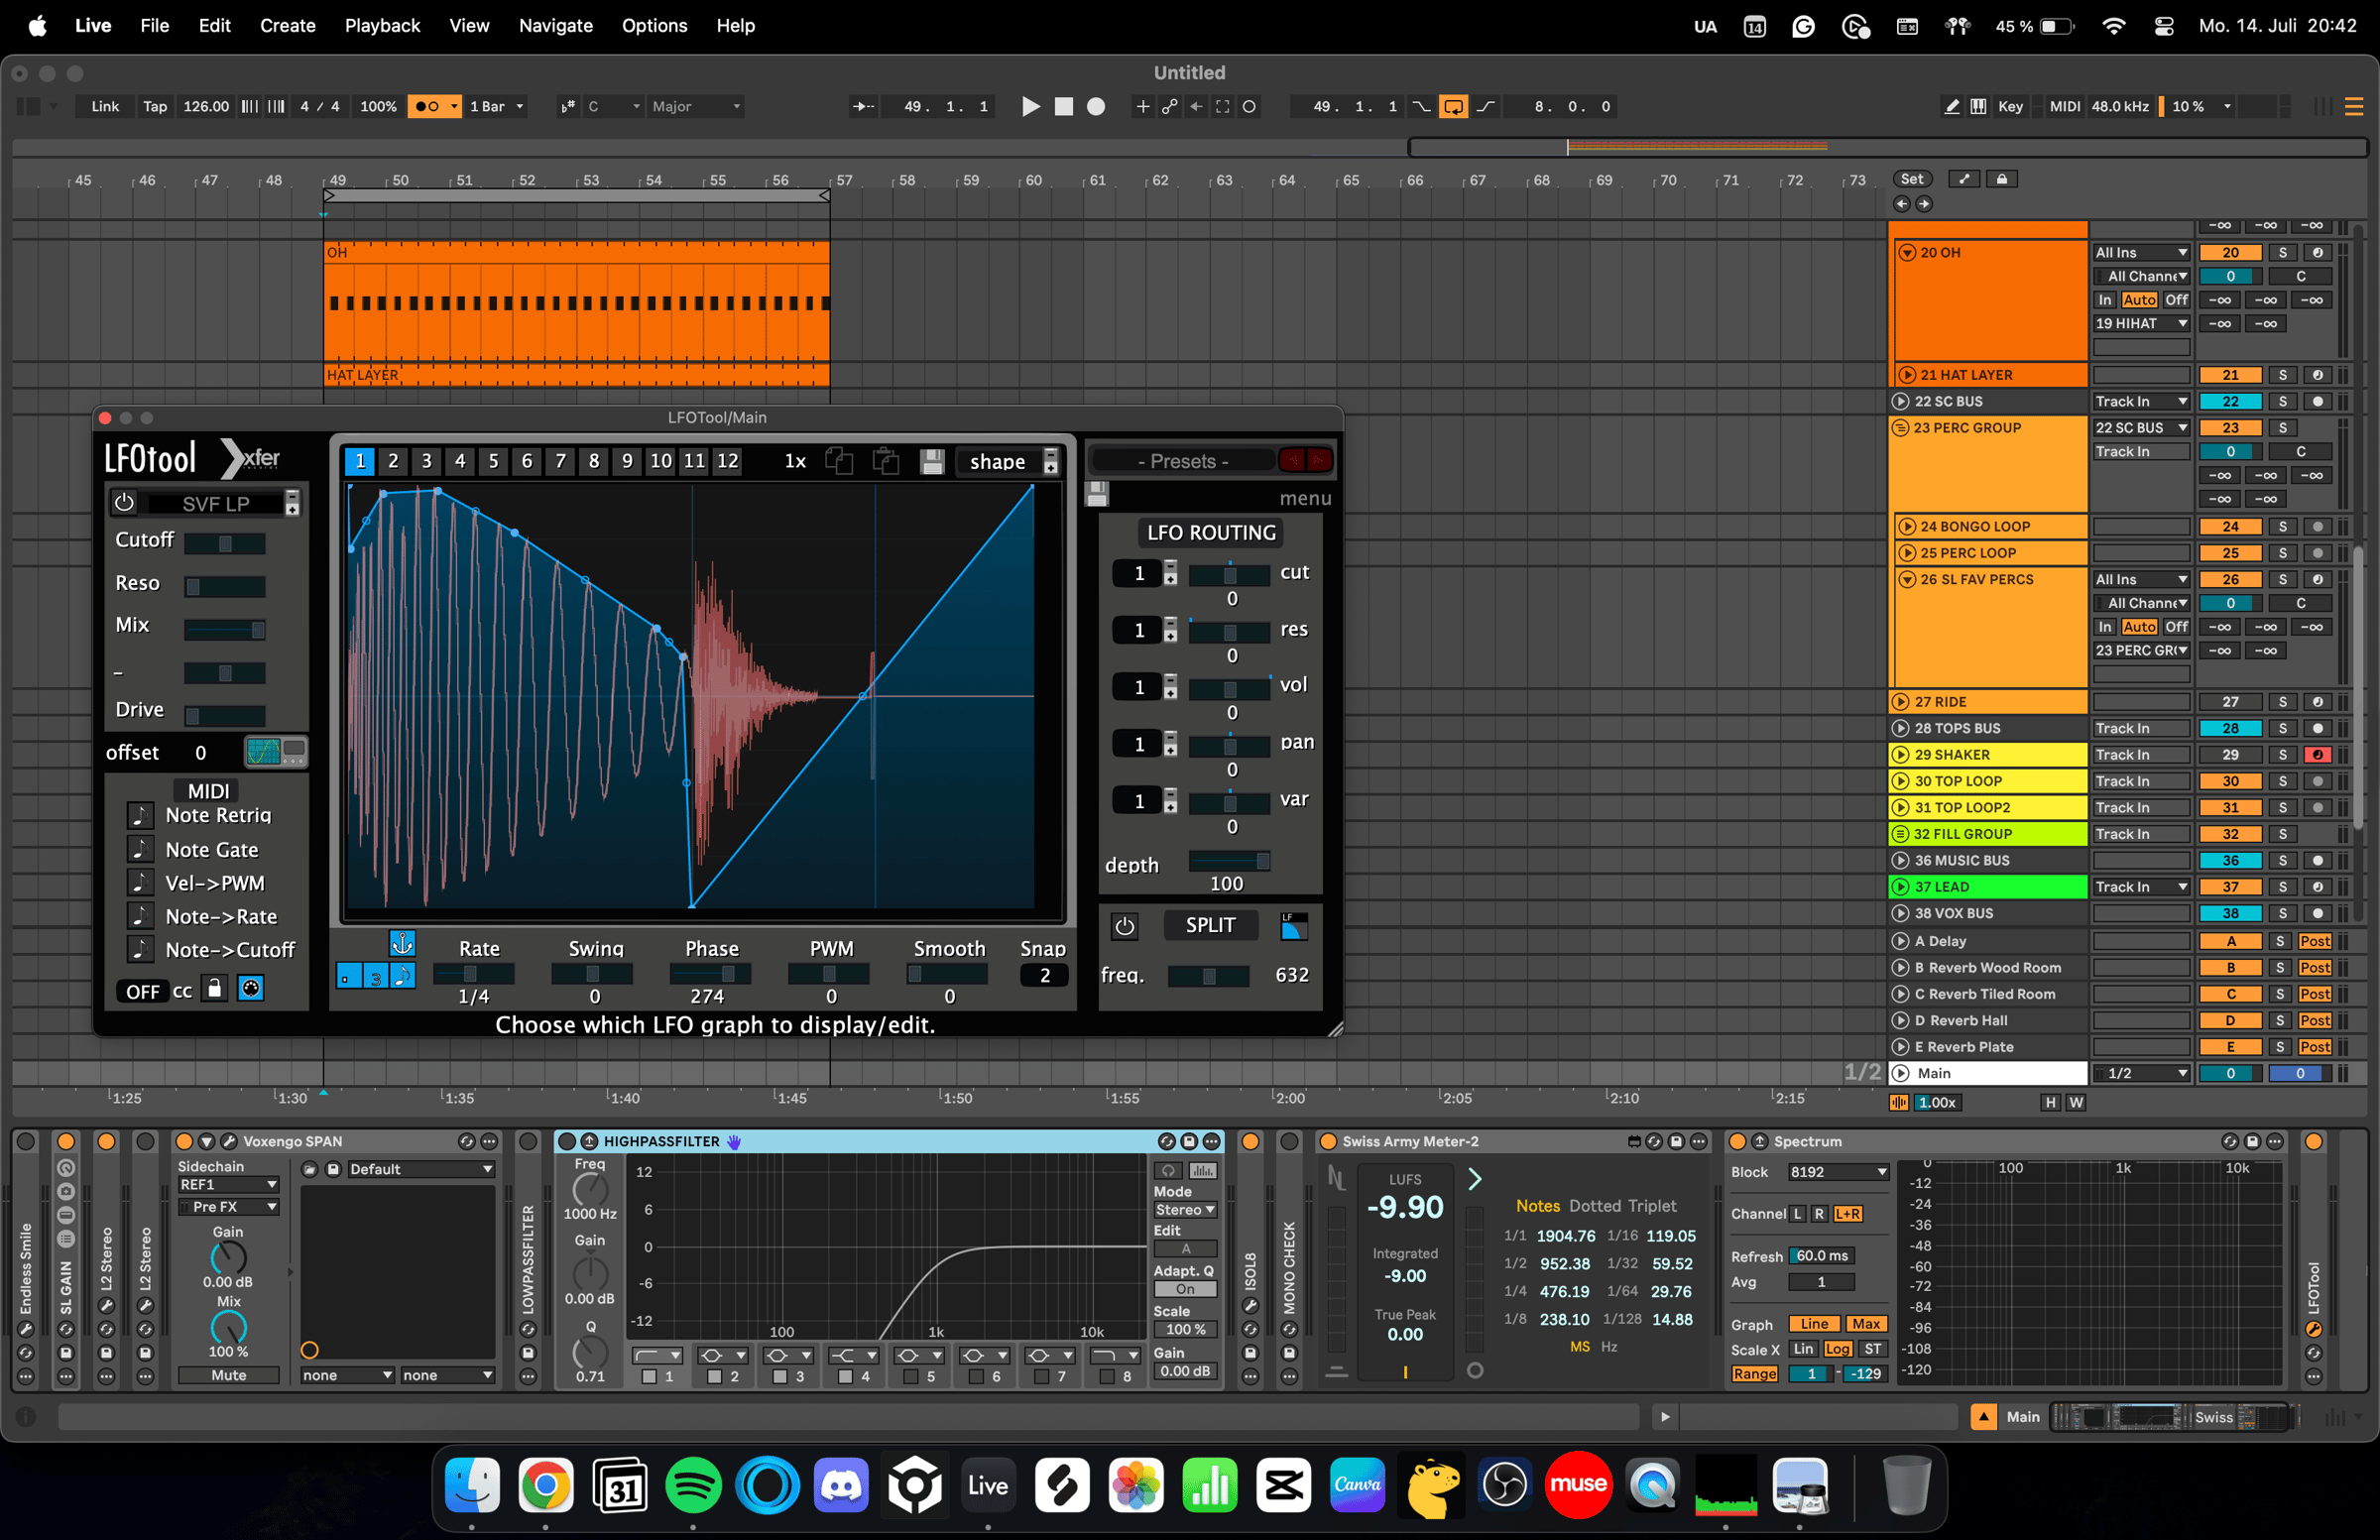Viewport: 2380px width, 1540px height.
Task: Click the LFOTool CC lock icon
Action: pyautogui.click(x=214, y=989)
